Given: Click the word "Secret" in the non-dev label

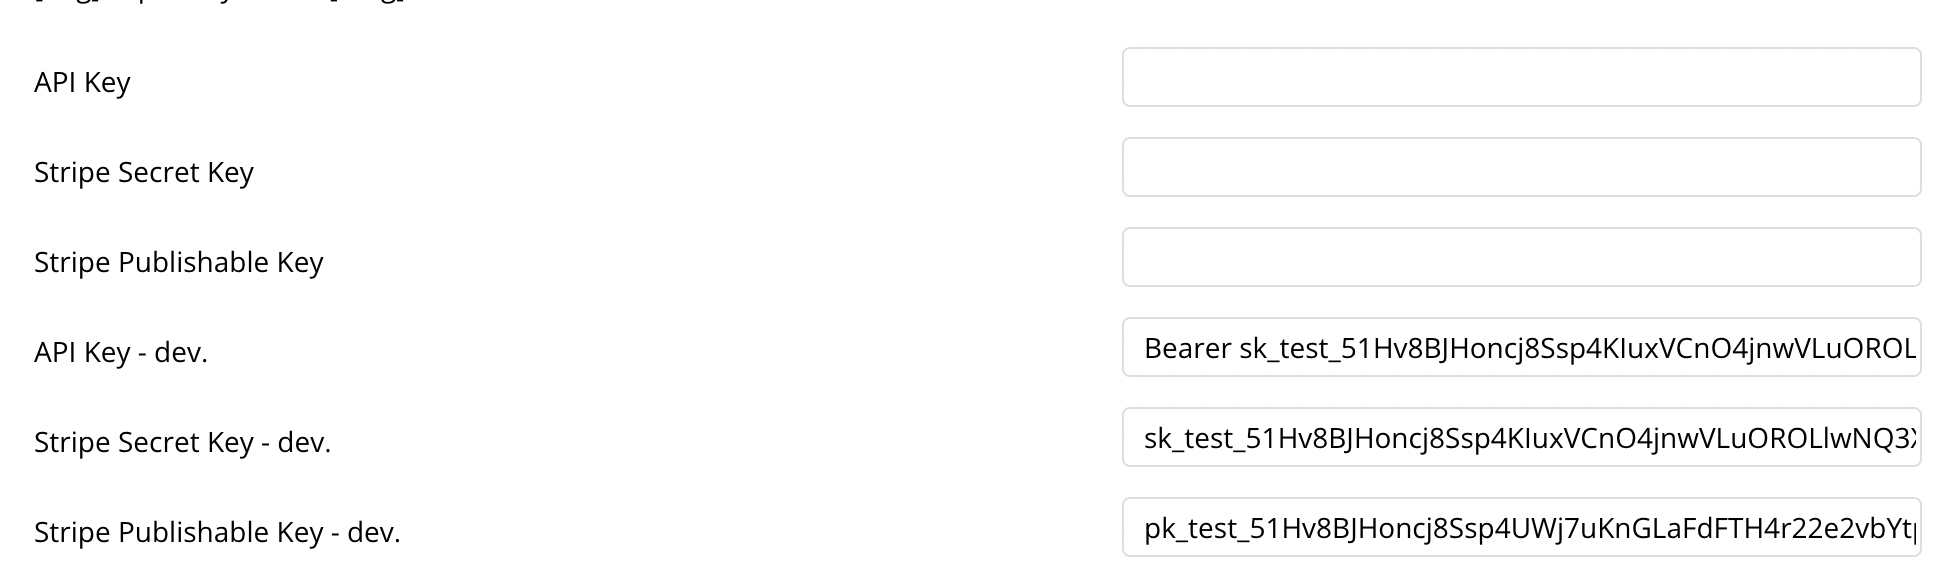Looking at the screenshot, I should 159,172.
